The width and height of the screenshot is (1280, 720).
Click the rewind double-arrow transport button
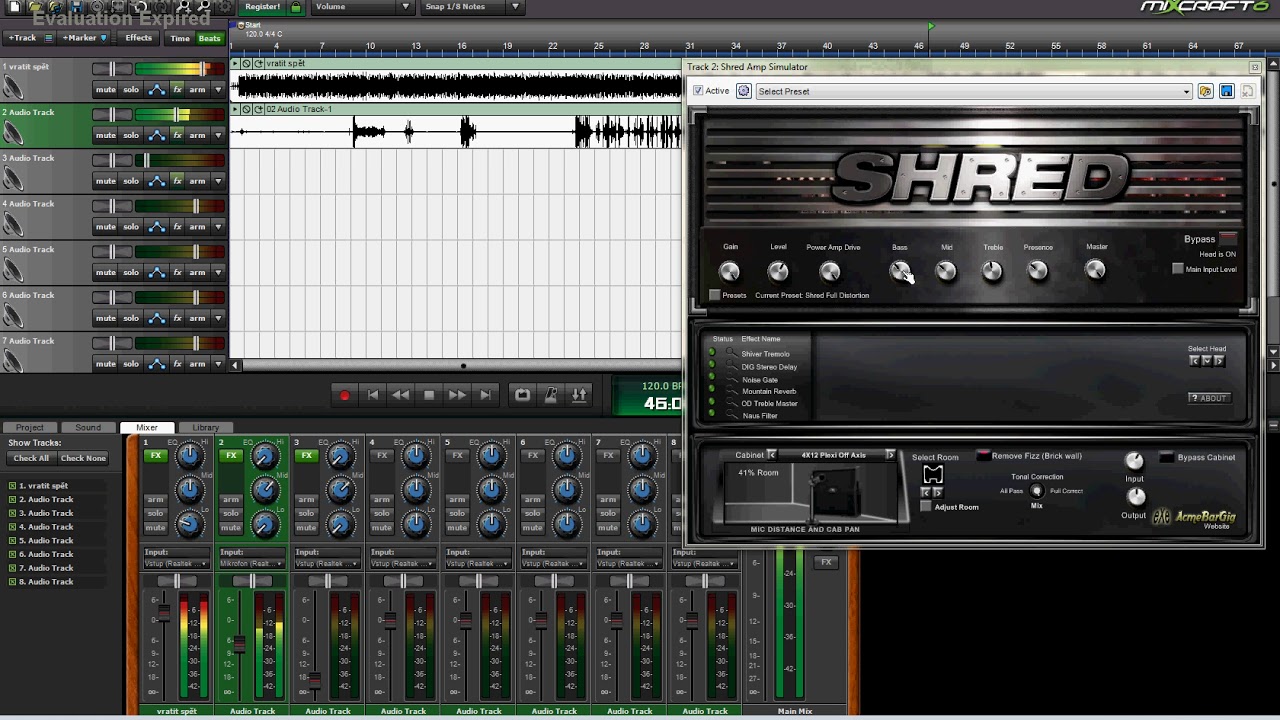[401, 396]
